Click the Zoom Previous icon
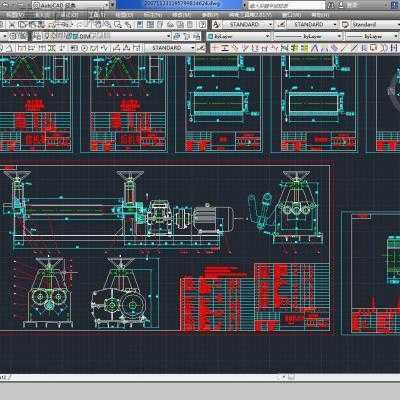Screen dimensions: 400x400 [x=128, y=25]
